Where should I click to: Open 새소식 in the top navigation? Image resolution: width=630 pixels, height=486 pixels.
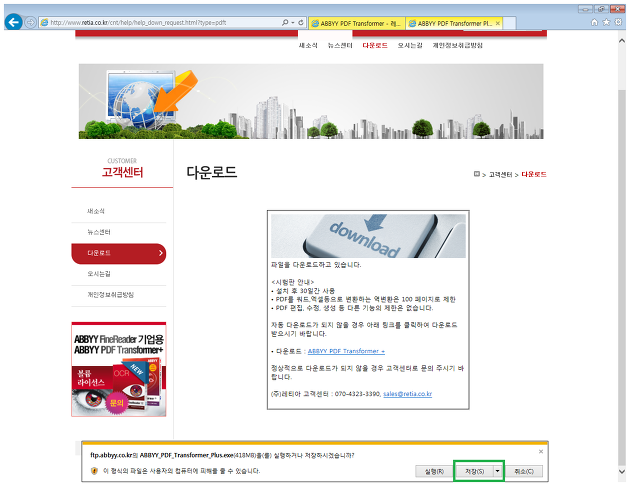[x=308, y=45]
